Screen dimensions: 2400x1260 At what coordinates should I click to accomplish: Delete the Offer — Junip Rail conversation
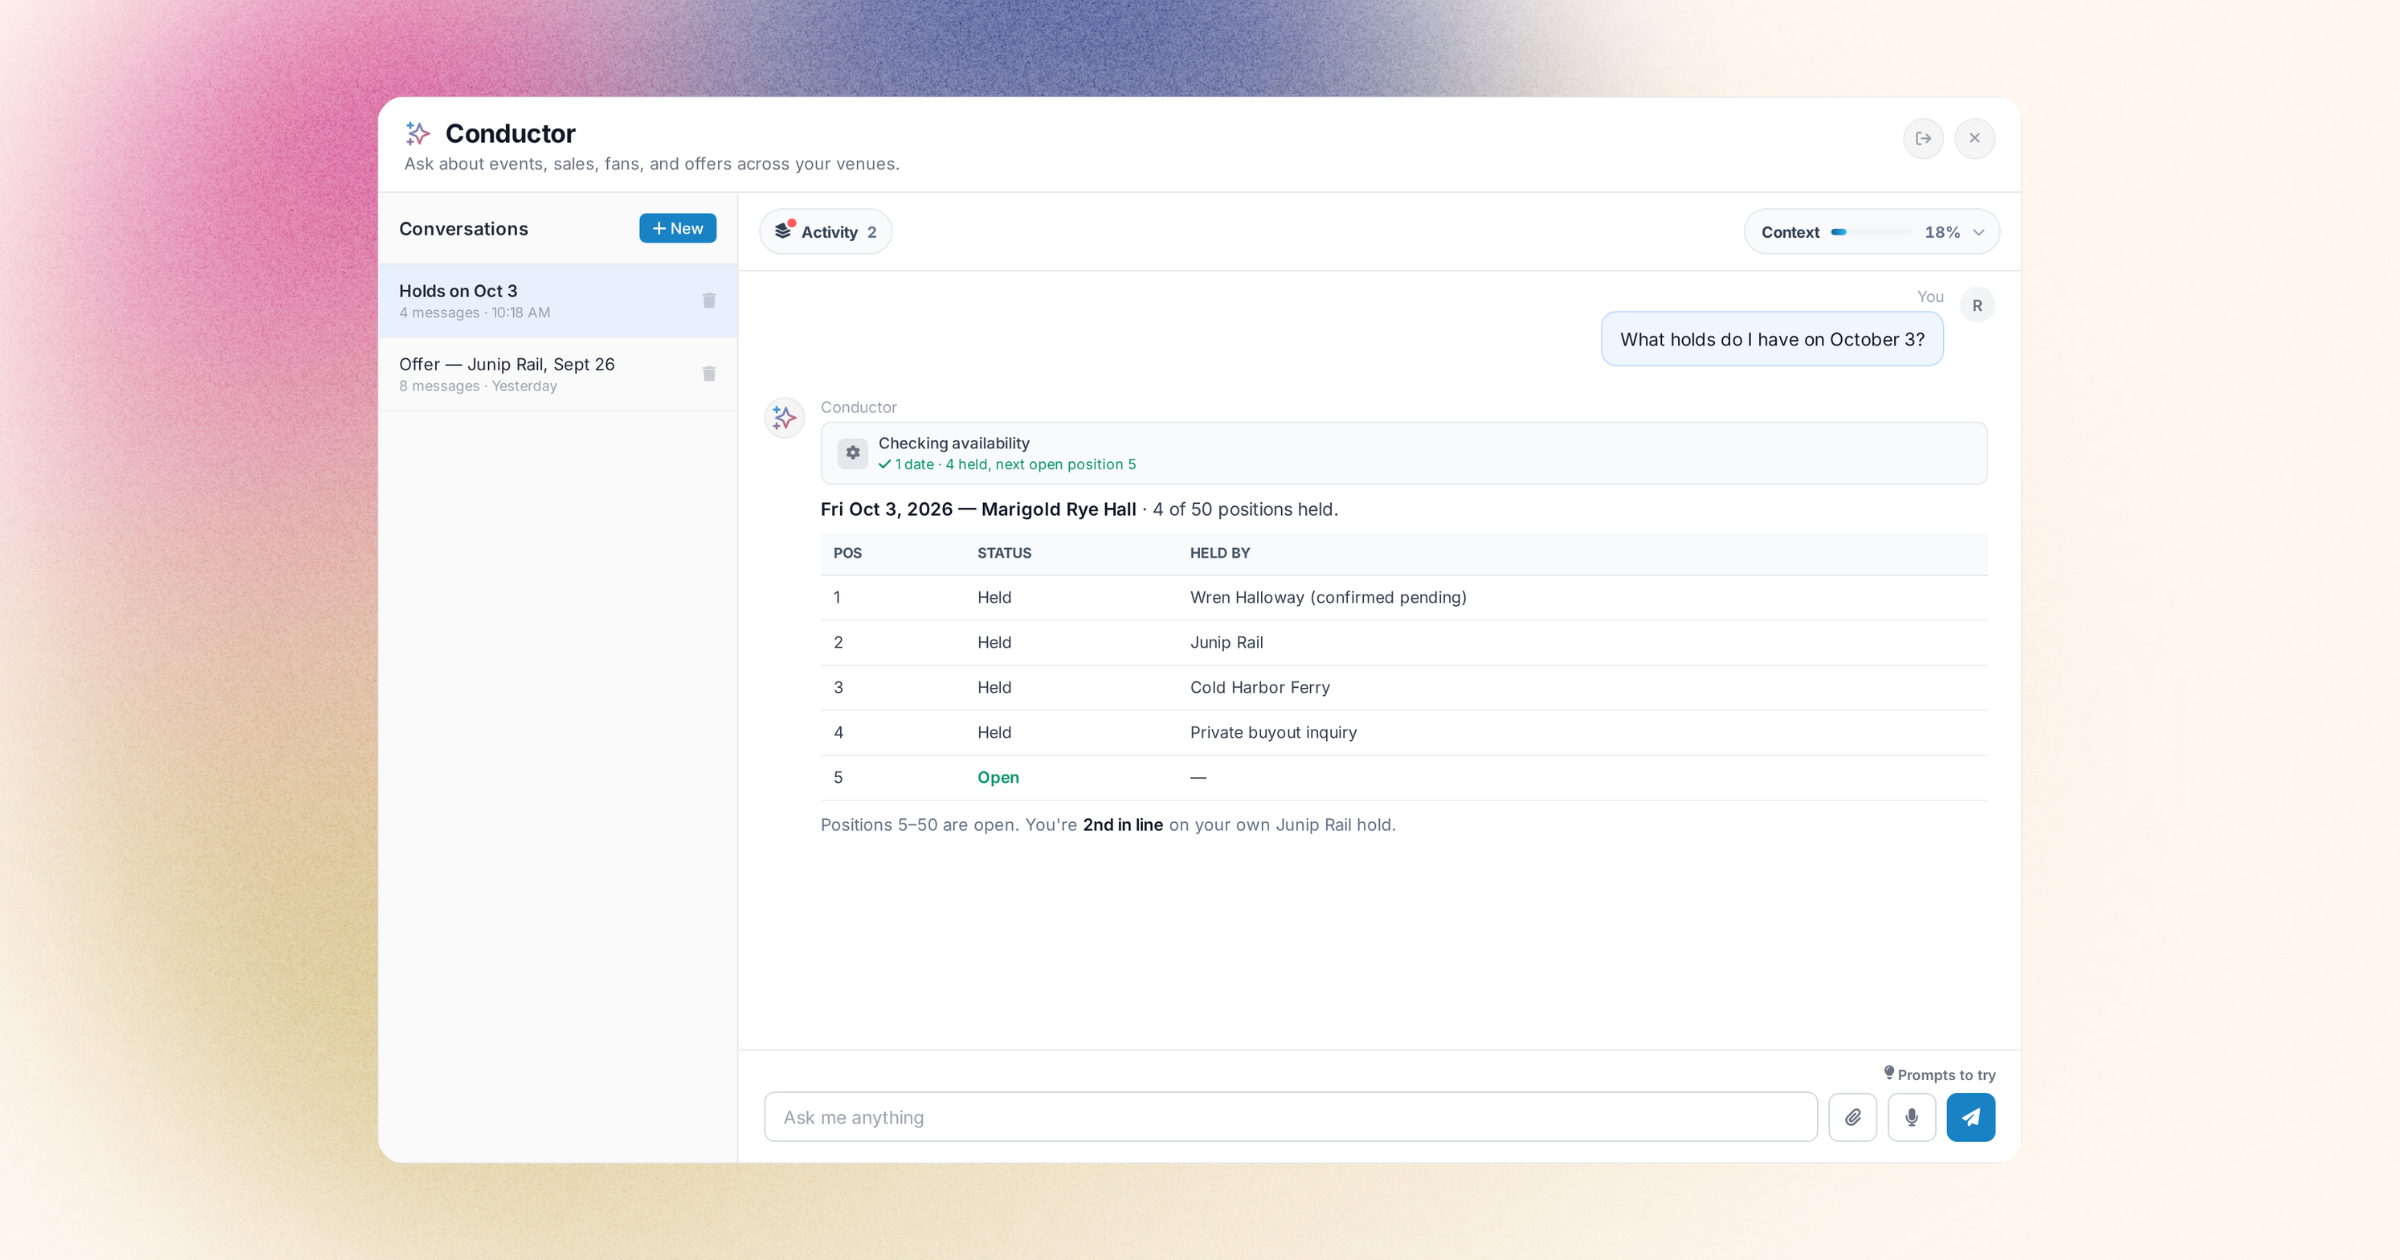coord(709,373)
